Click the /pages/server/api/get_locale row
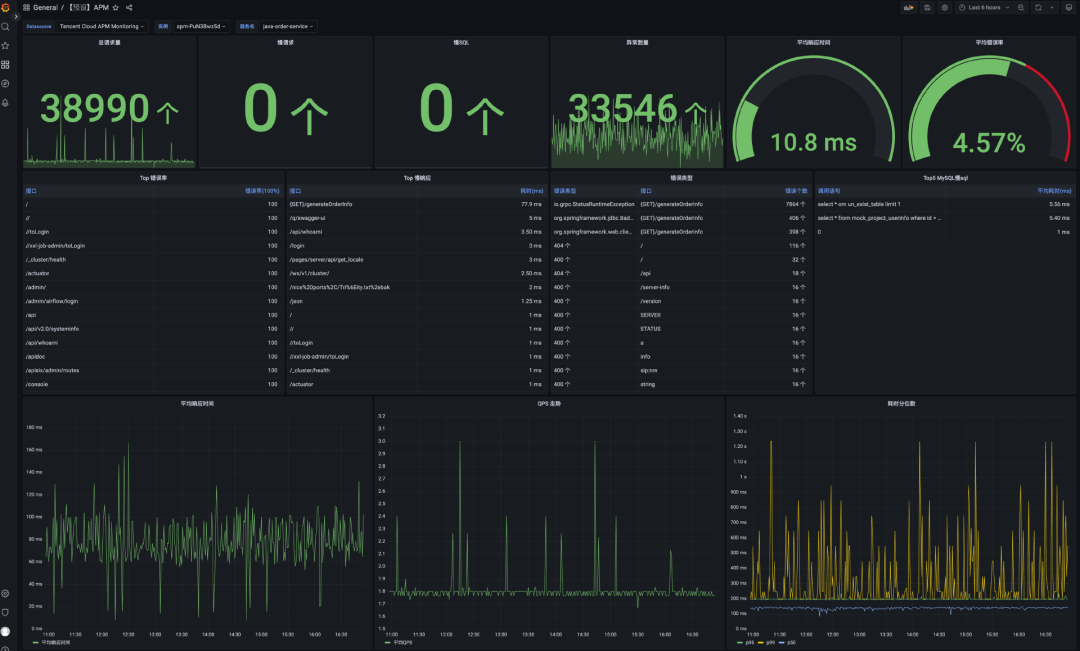This screenshot has width=1080, height=651. click(x=417, y=260)
